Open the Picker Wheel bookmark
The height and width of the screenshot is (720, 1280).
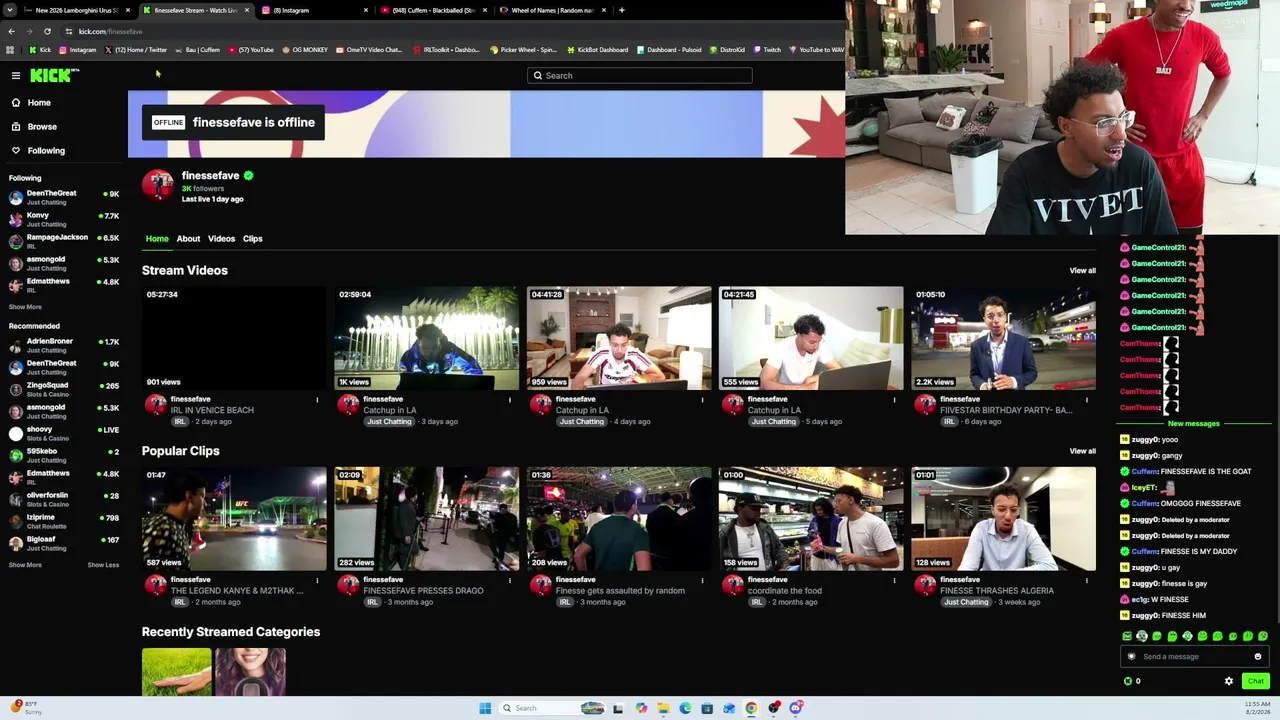point(523,50)
